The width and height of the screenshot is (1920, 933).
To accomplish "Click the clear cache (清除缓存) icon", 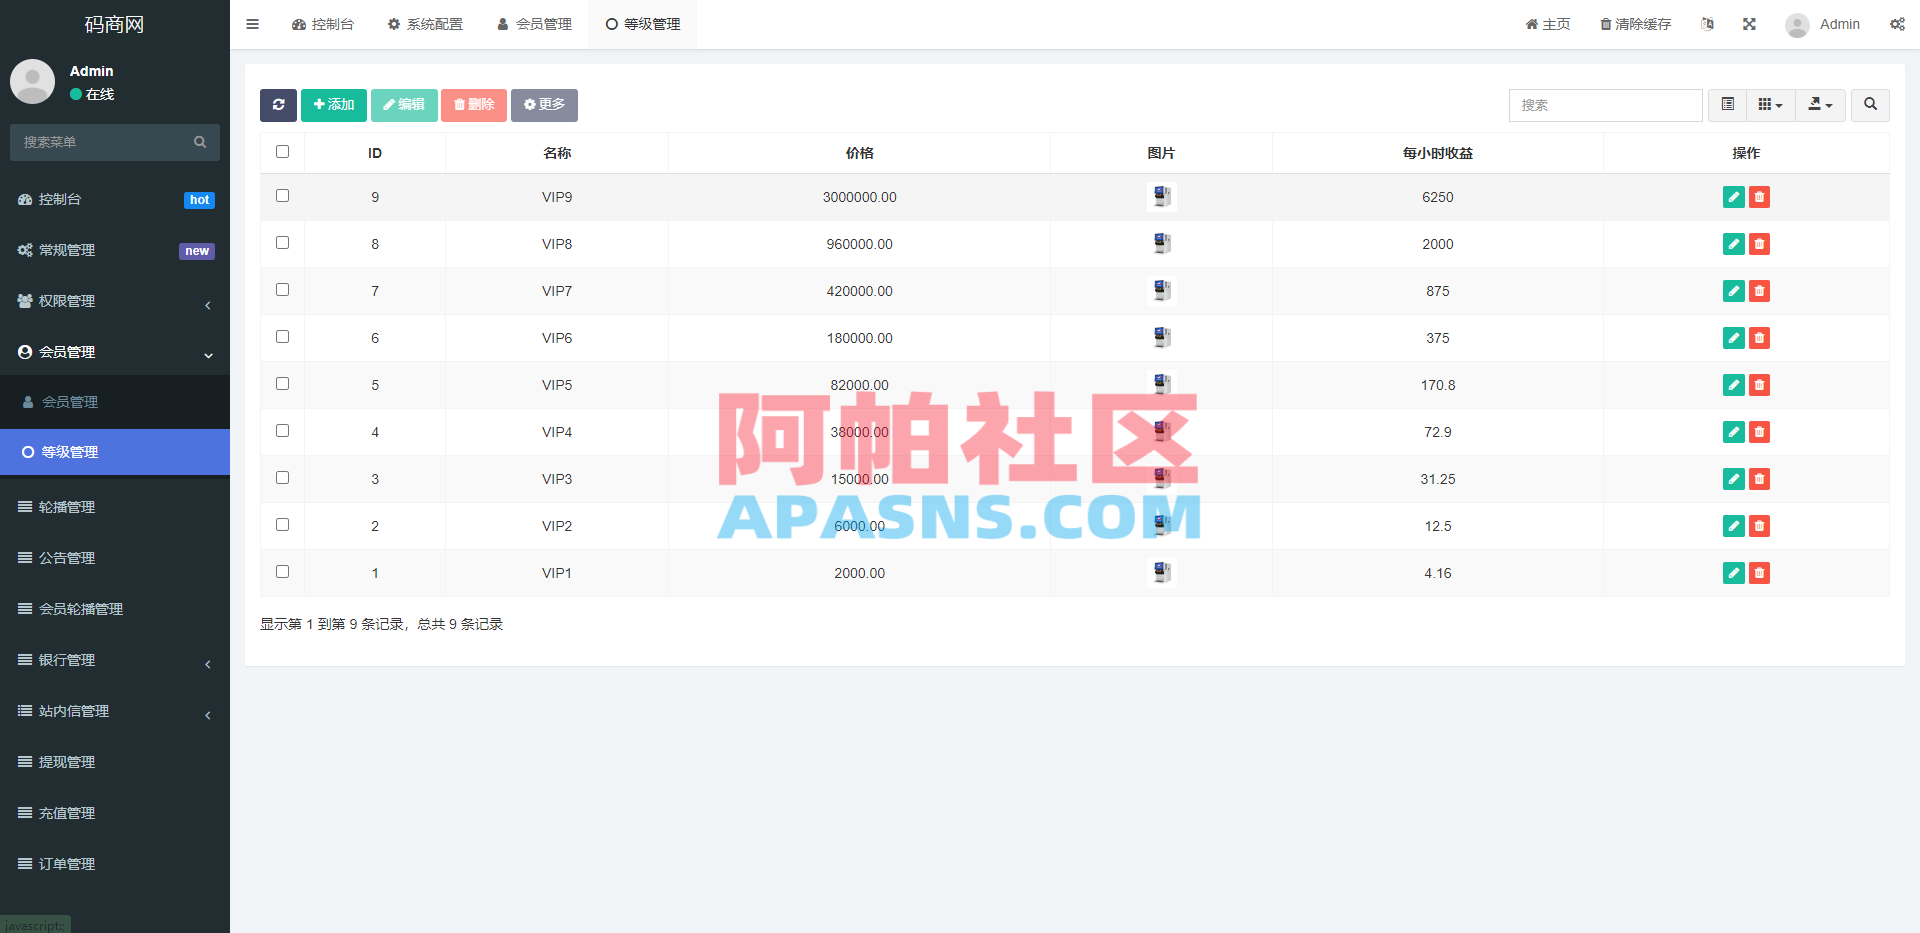I will 1634,23.
